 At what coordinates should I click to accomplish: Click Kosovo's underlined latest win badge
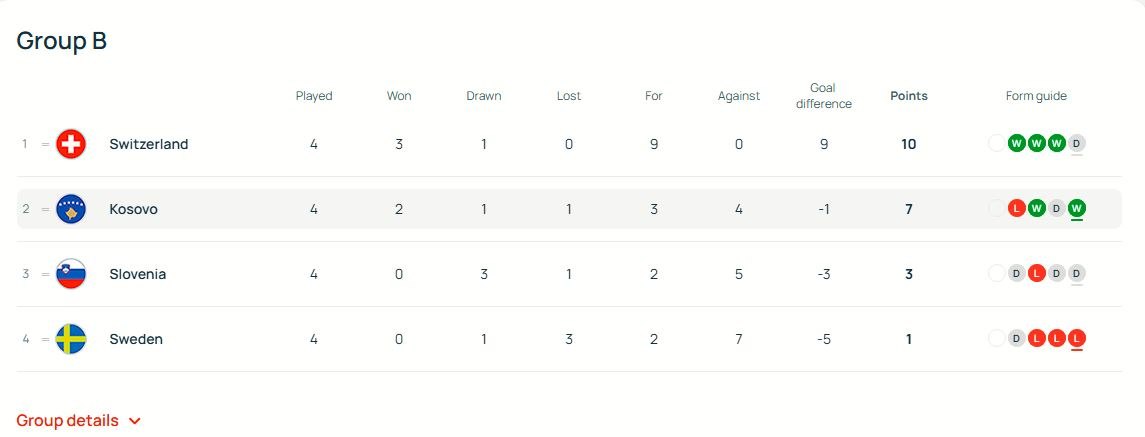(x=1076, y=209)
